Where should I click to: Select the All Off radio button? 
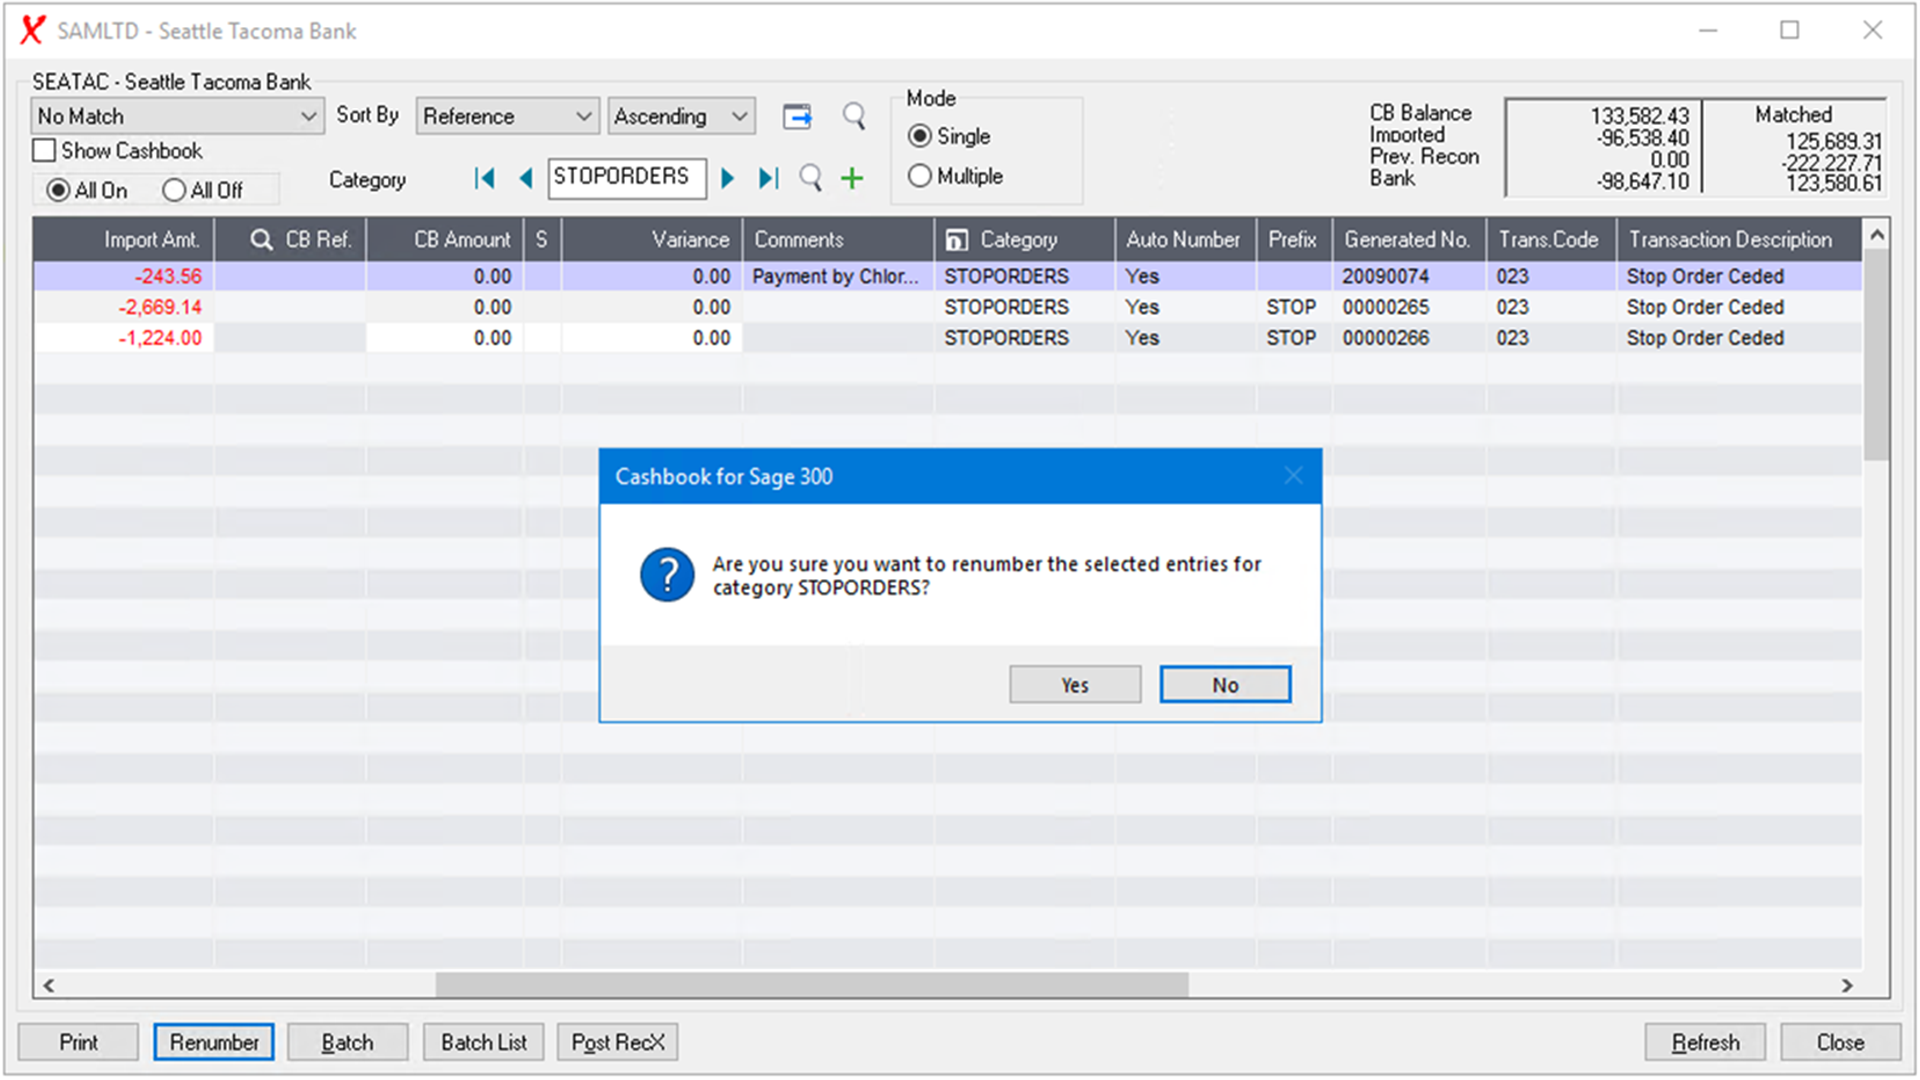pos(174,190)
